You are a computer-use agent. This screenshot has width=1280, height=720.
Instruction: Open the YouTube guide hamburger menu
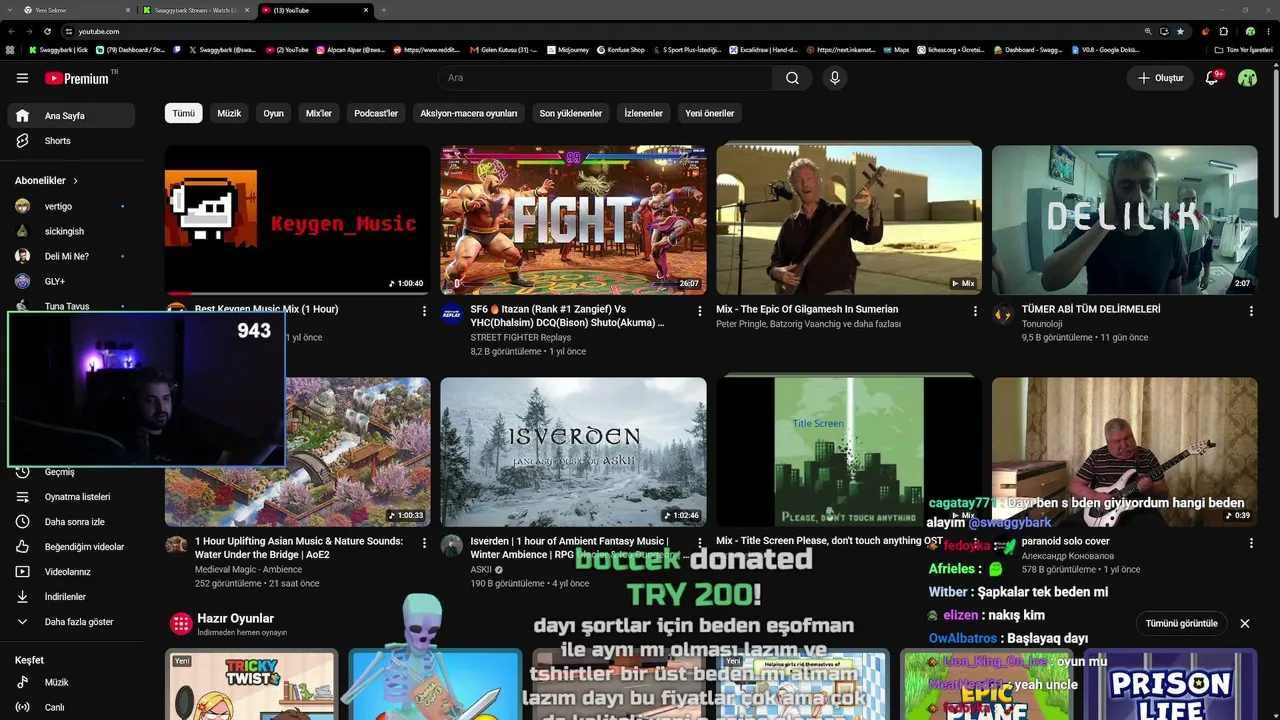22,78
